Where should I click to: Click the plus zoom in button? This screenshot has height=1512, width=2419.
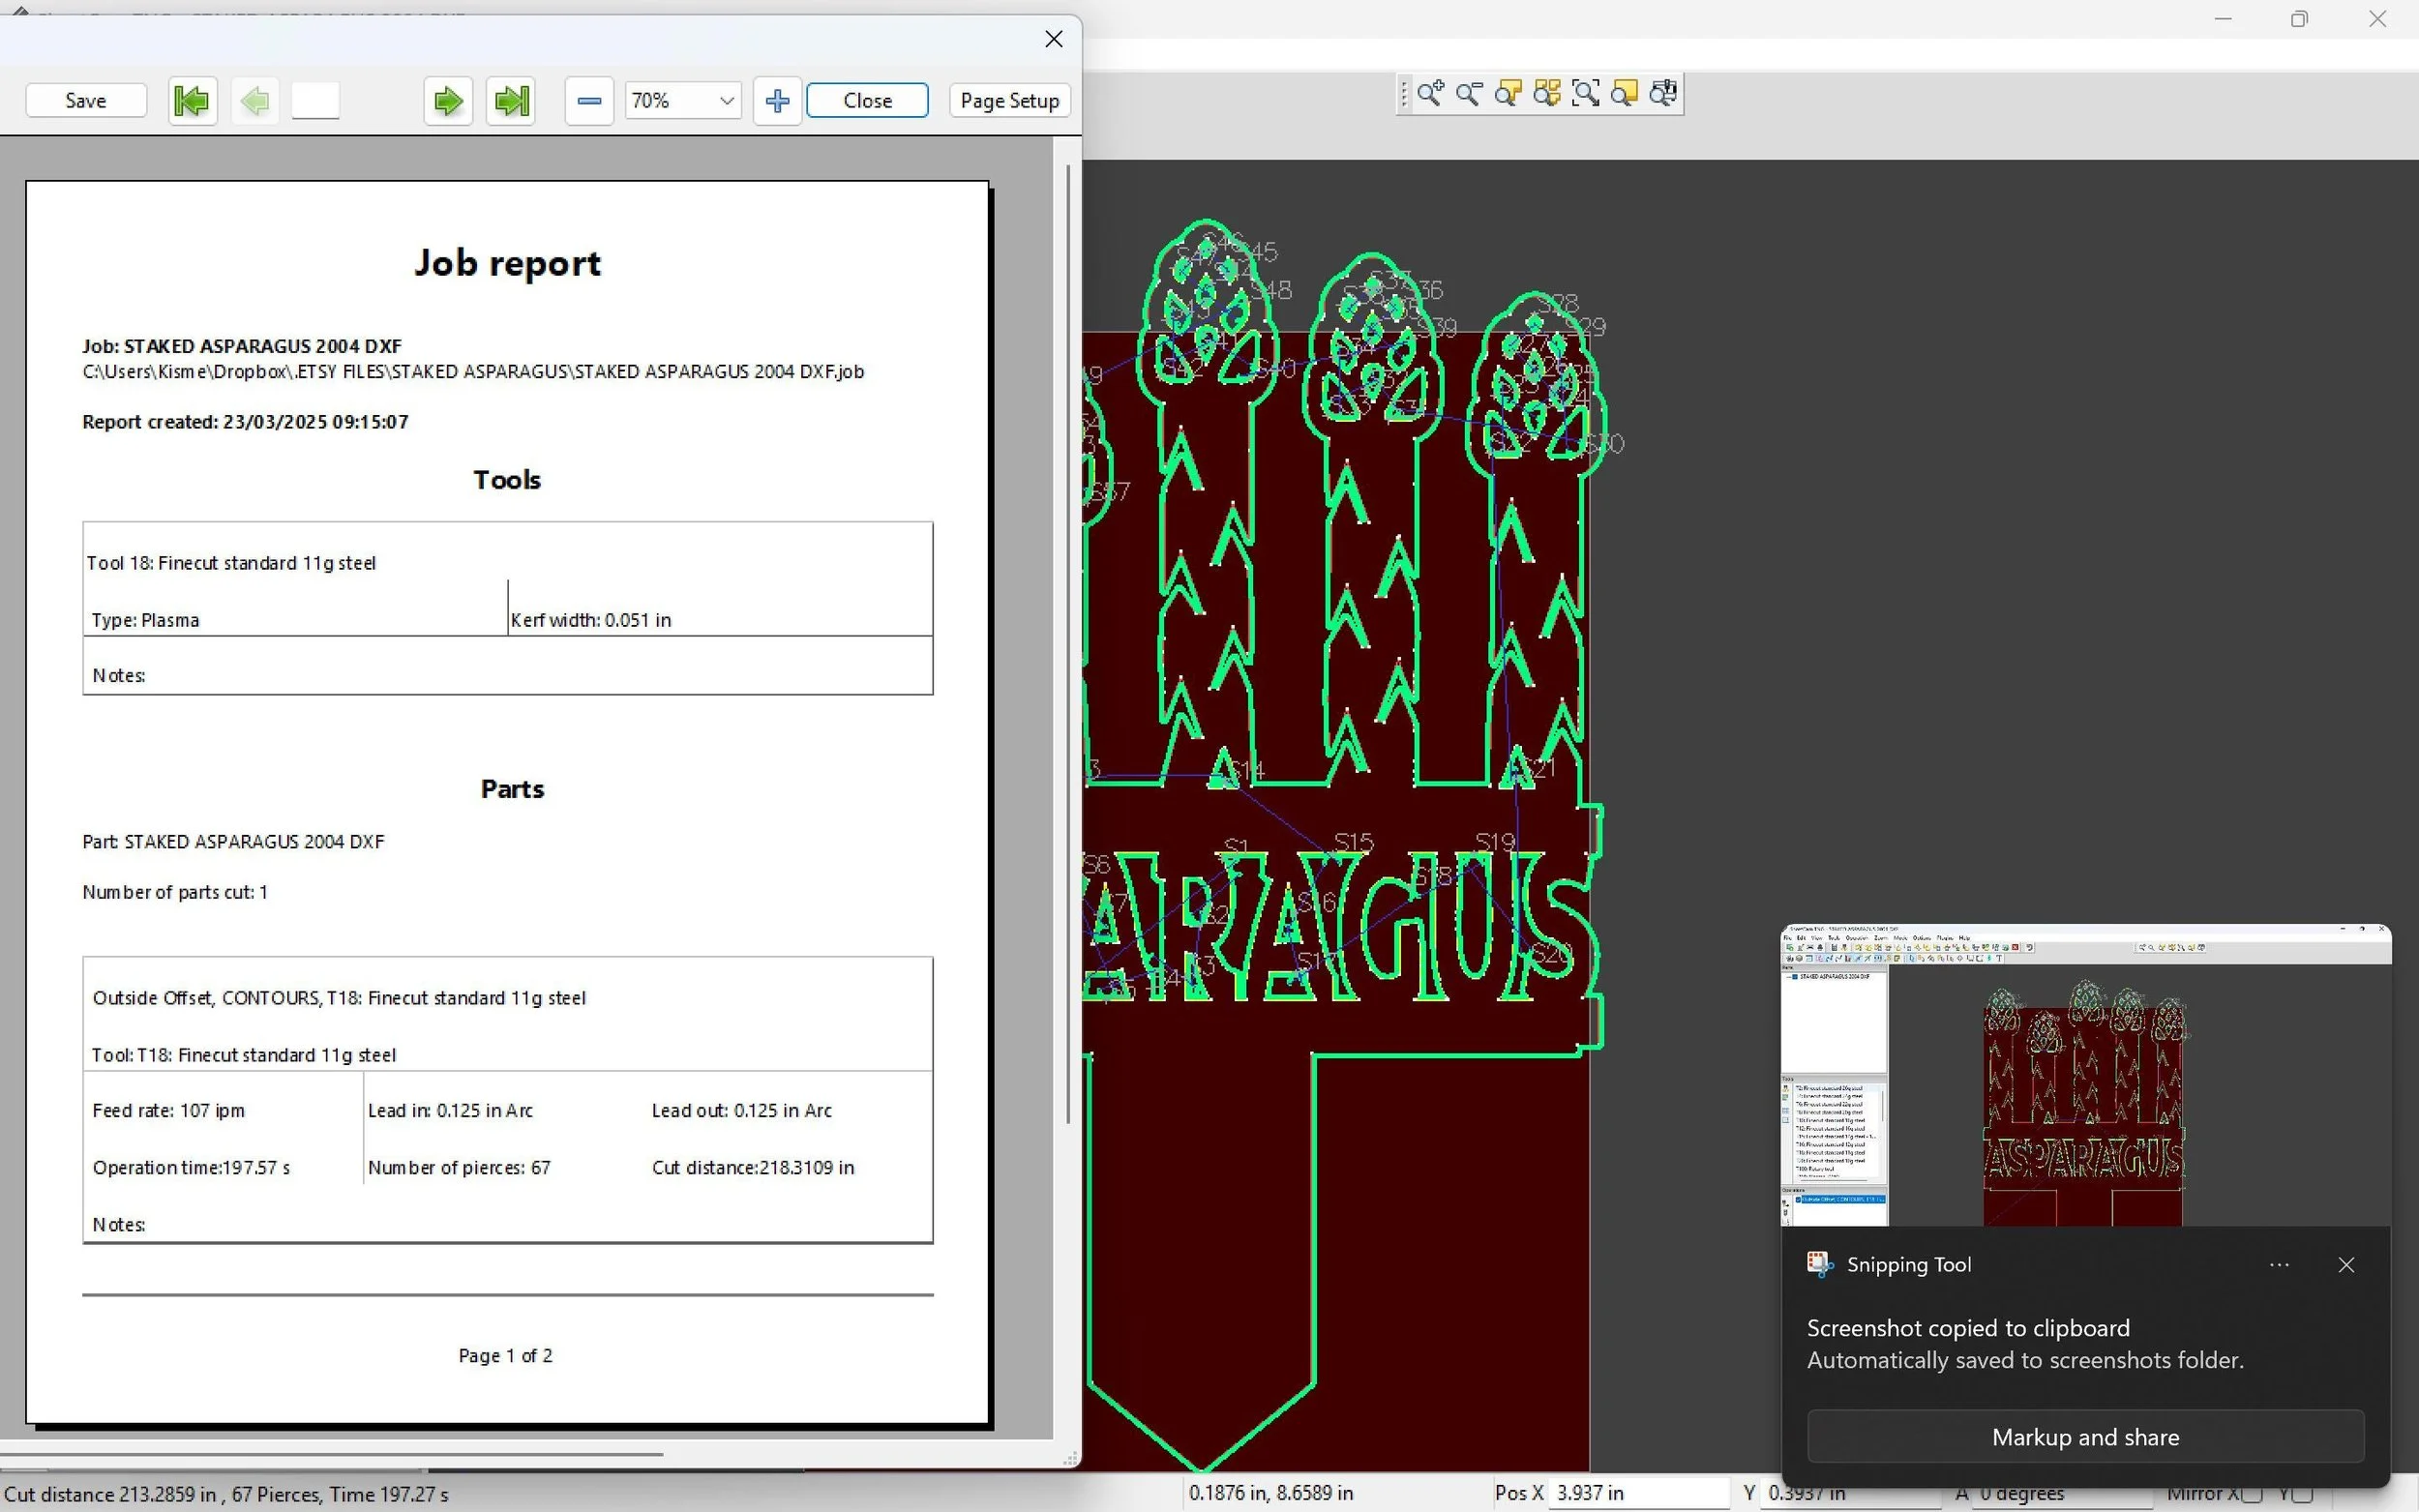(777, 101)
